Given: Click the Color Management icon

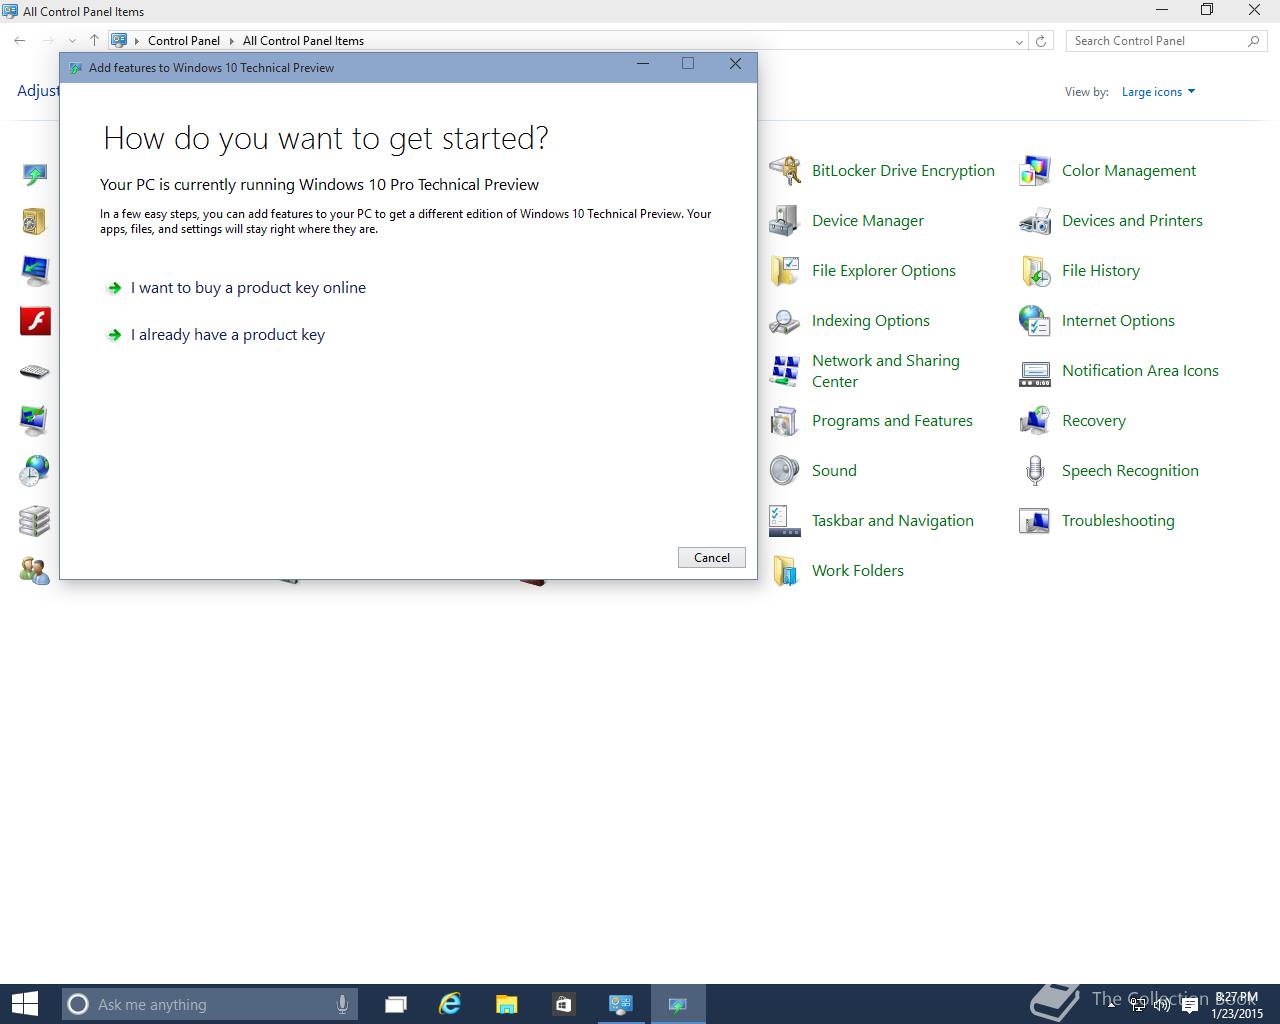Looking at the screenshot, I should (1035, 171).
